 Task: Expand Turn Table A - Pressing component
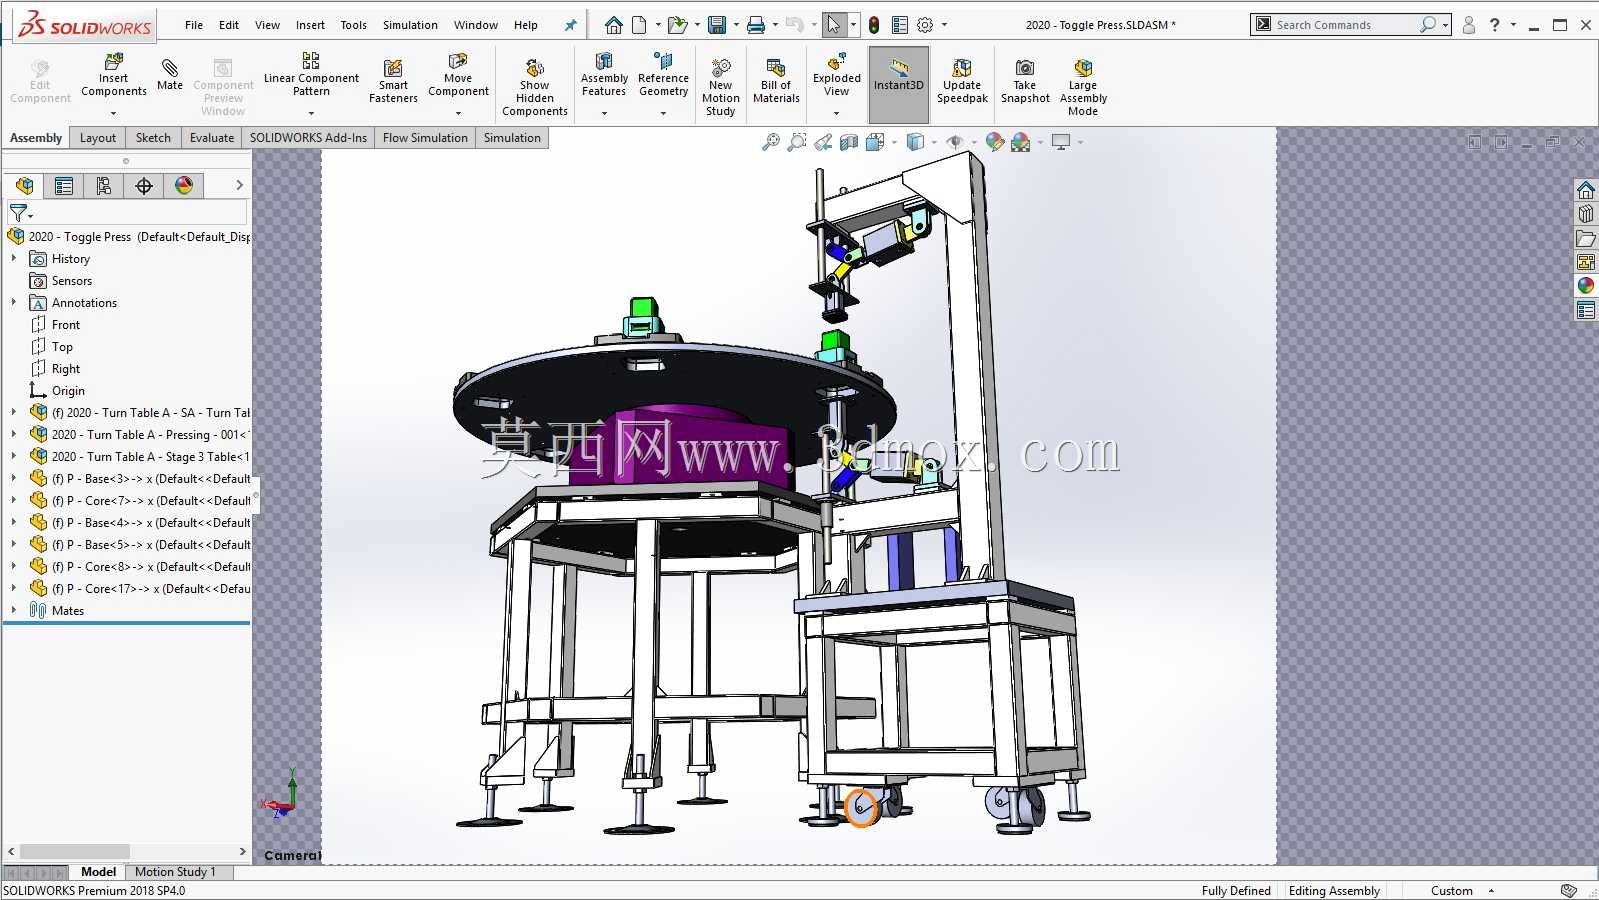tap(14, 434)
